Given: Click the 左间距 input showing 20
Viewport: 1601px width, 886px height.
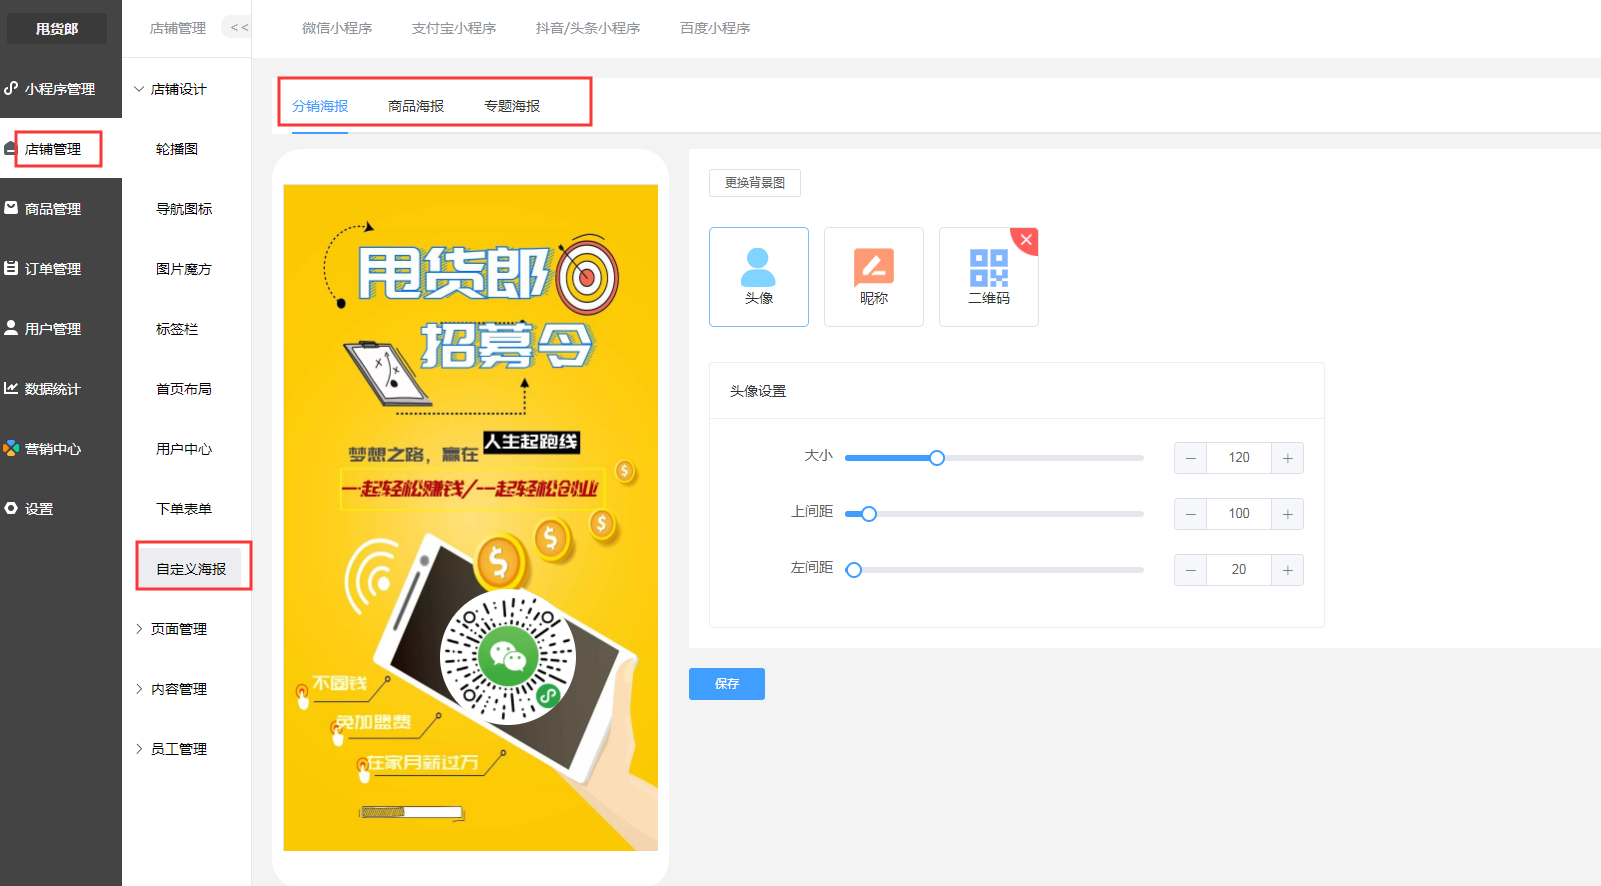Looking at the screenshot, I should 1239,570.
